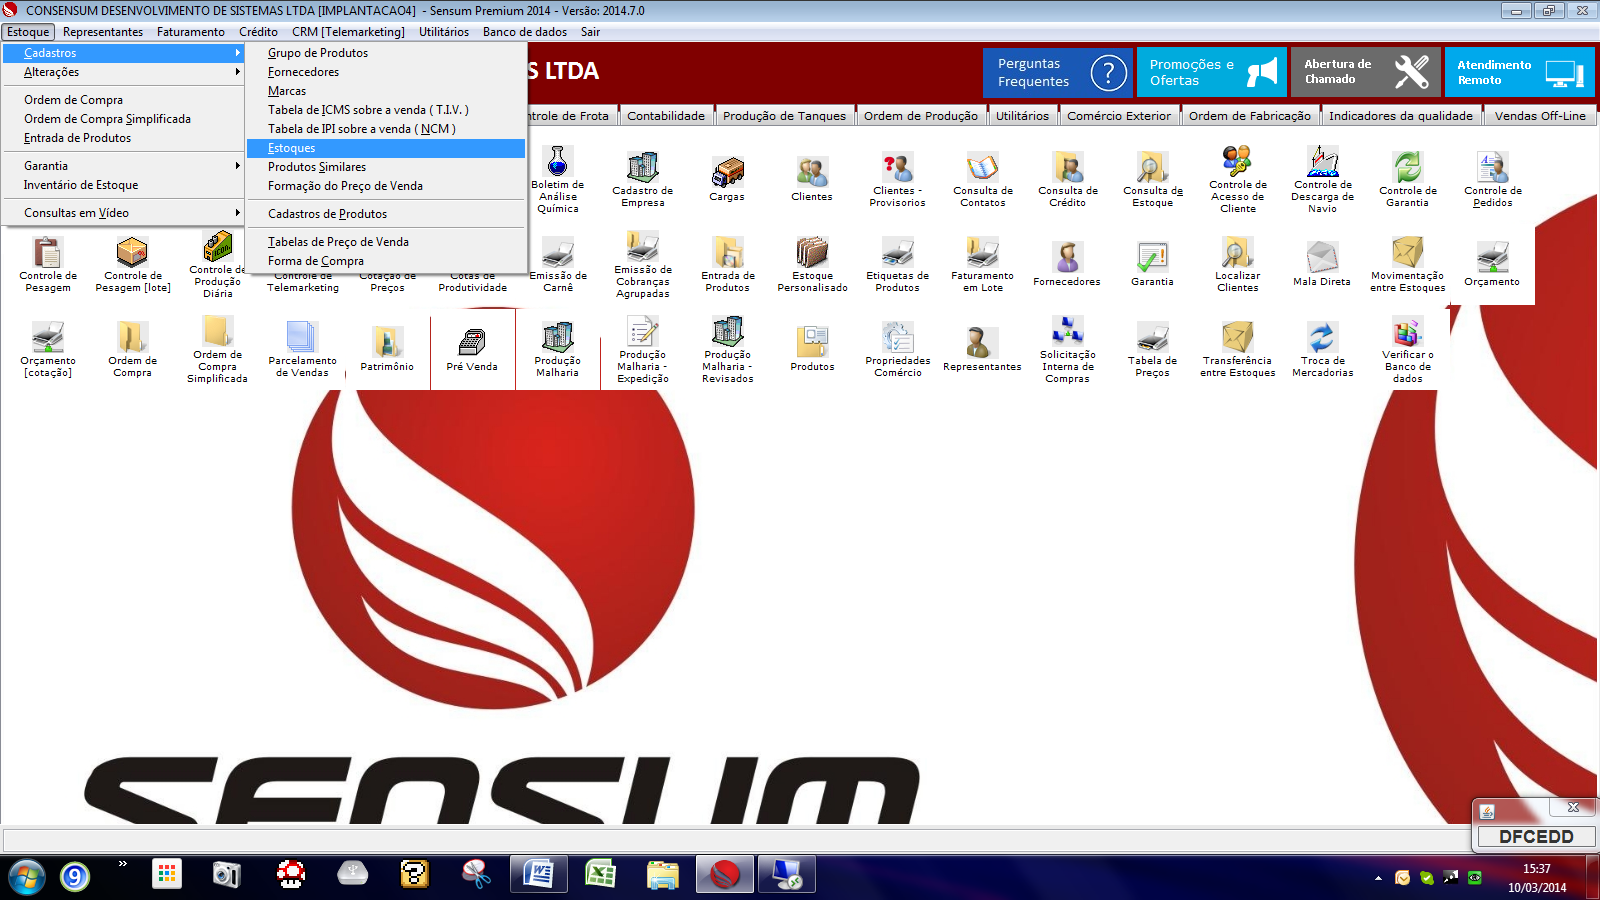The height and width of the screenshot is (900, 1600).
Task: Open Controle de Pesagem icon
Action: click(x=48, y=264)
